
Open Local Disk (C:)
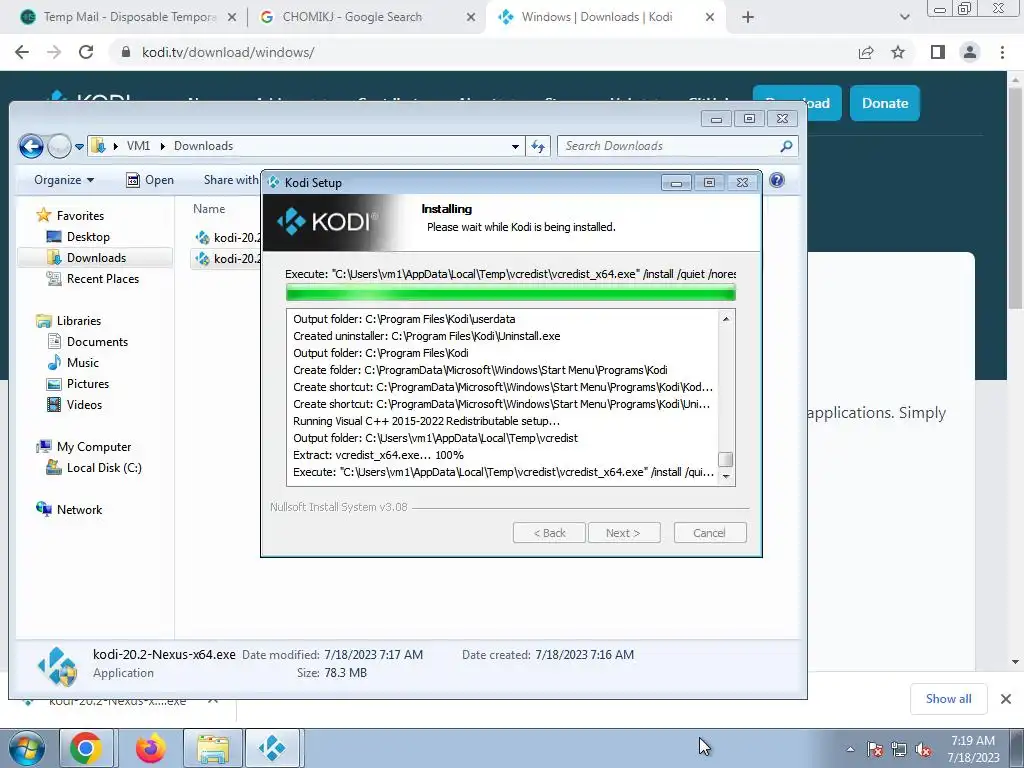[x=104, y=468]
